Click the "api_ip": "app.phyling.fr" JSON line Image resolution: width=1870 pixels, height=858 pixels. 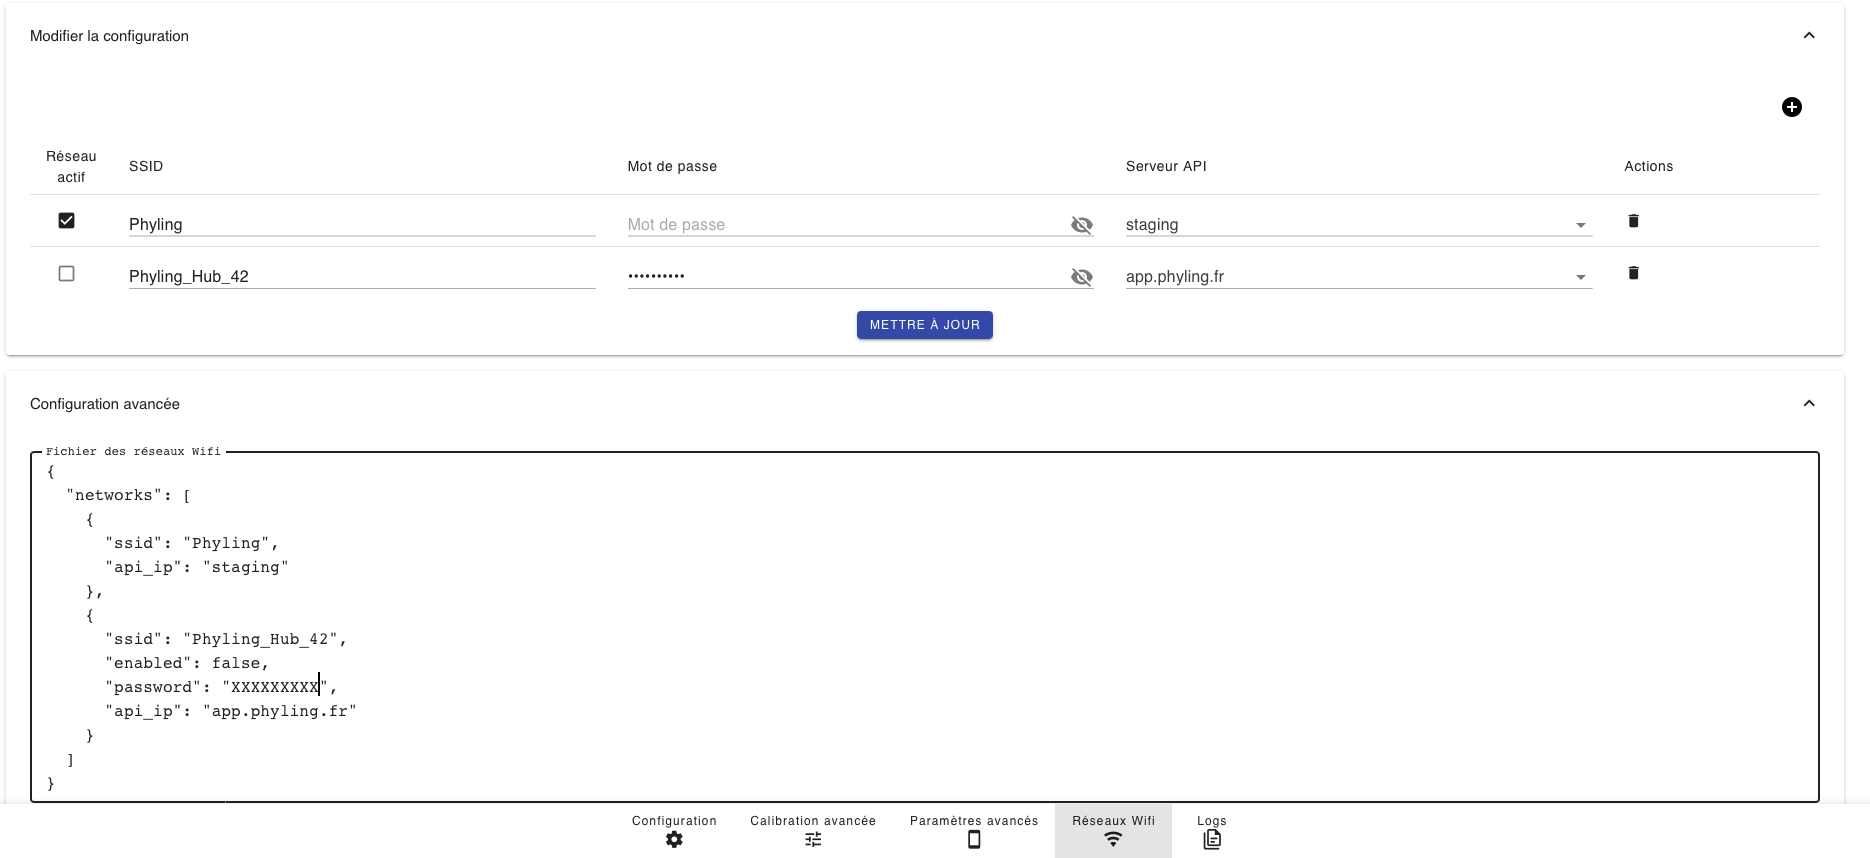231,711
